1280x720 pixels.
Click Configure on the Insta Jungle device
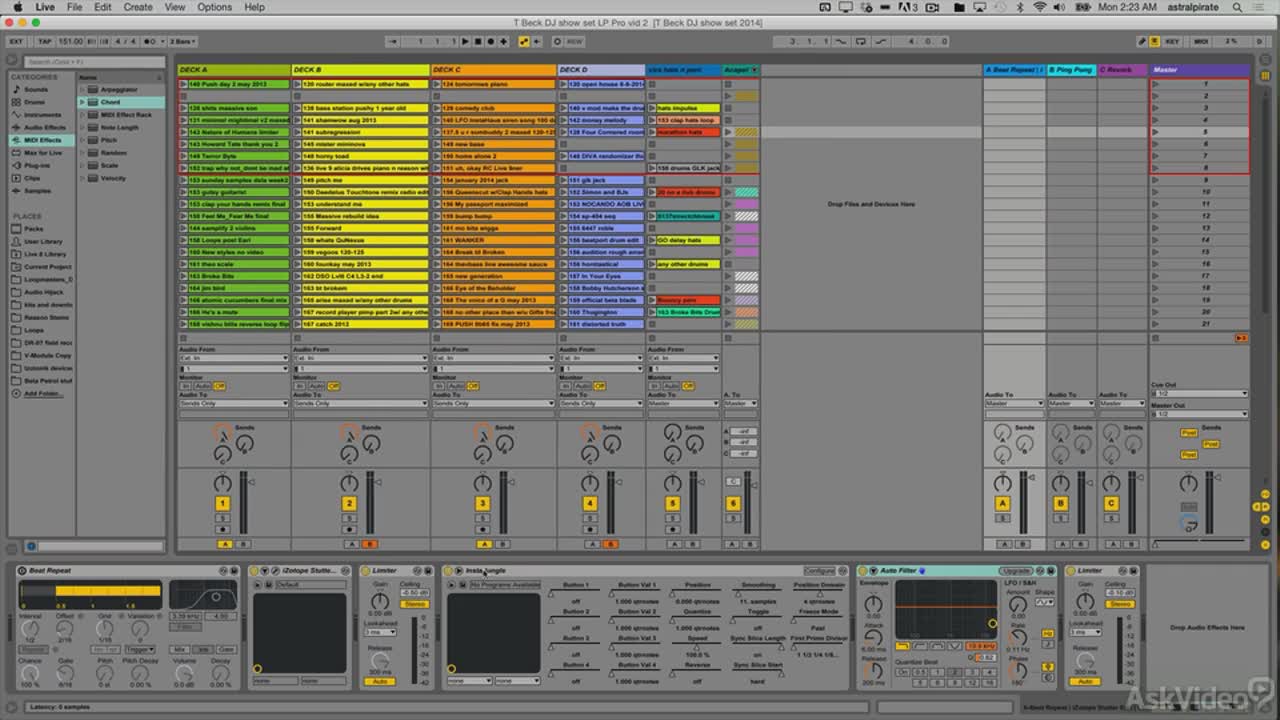pos(819,571)
